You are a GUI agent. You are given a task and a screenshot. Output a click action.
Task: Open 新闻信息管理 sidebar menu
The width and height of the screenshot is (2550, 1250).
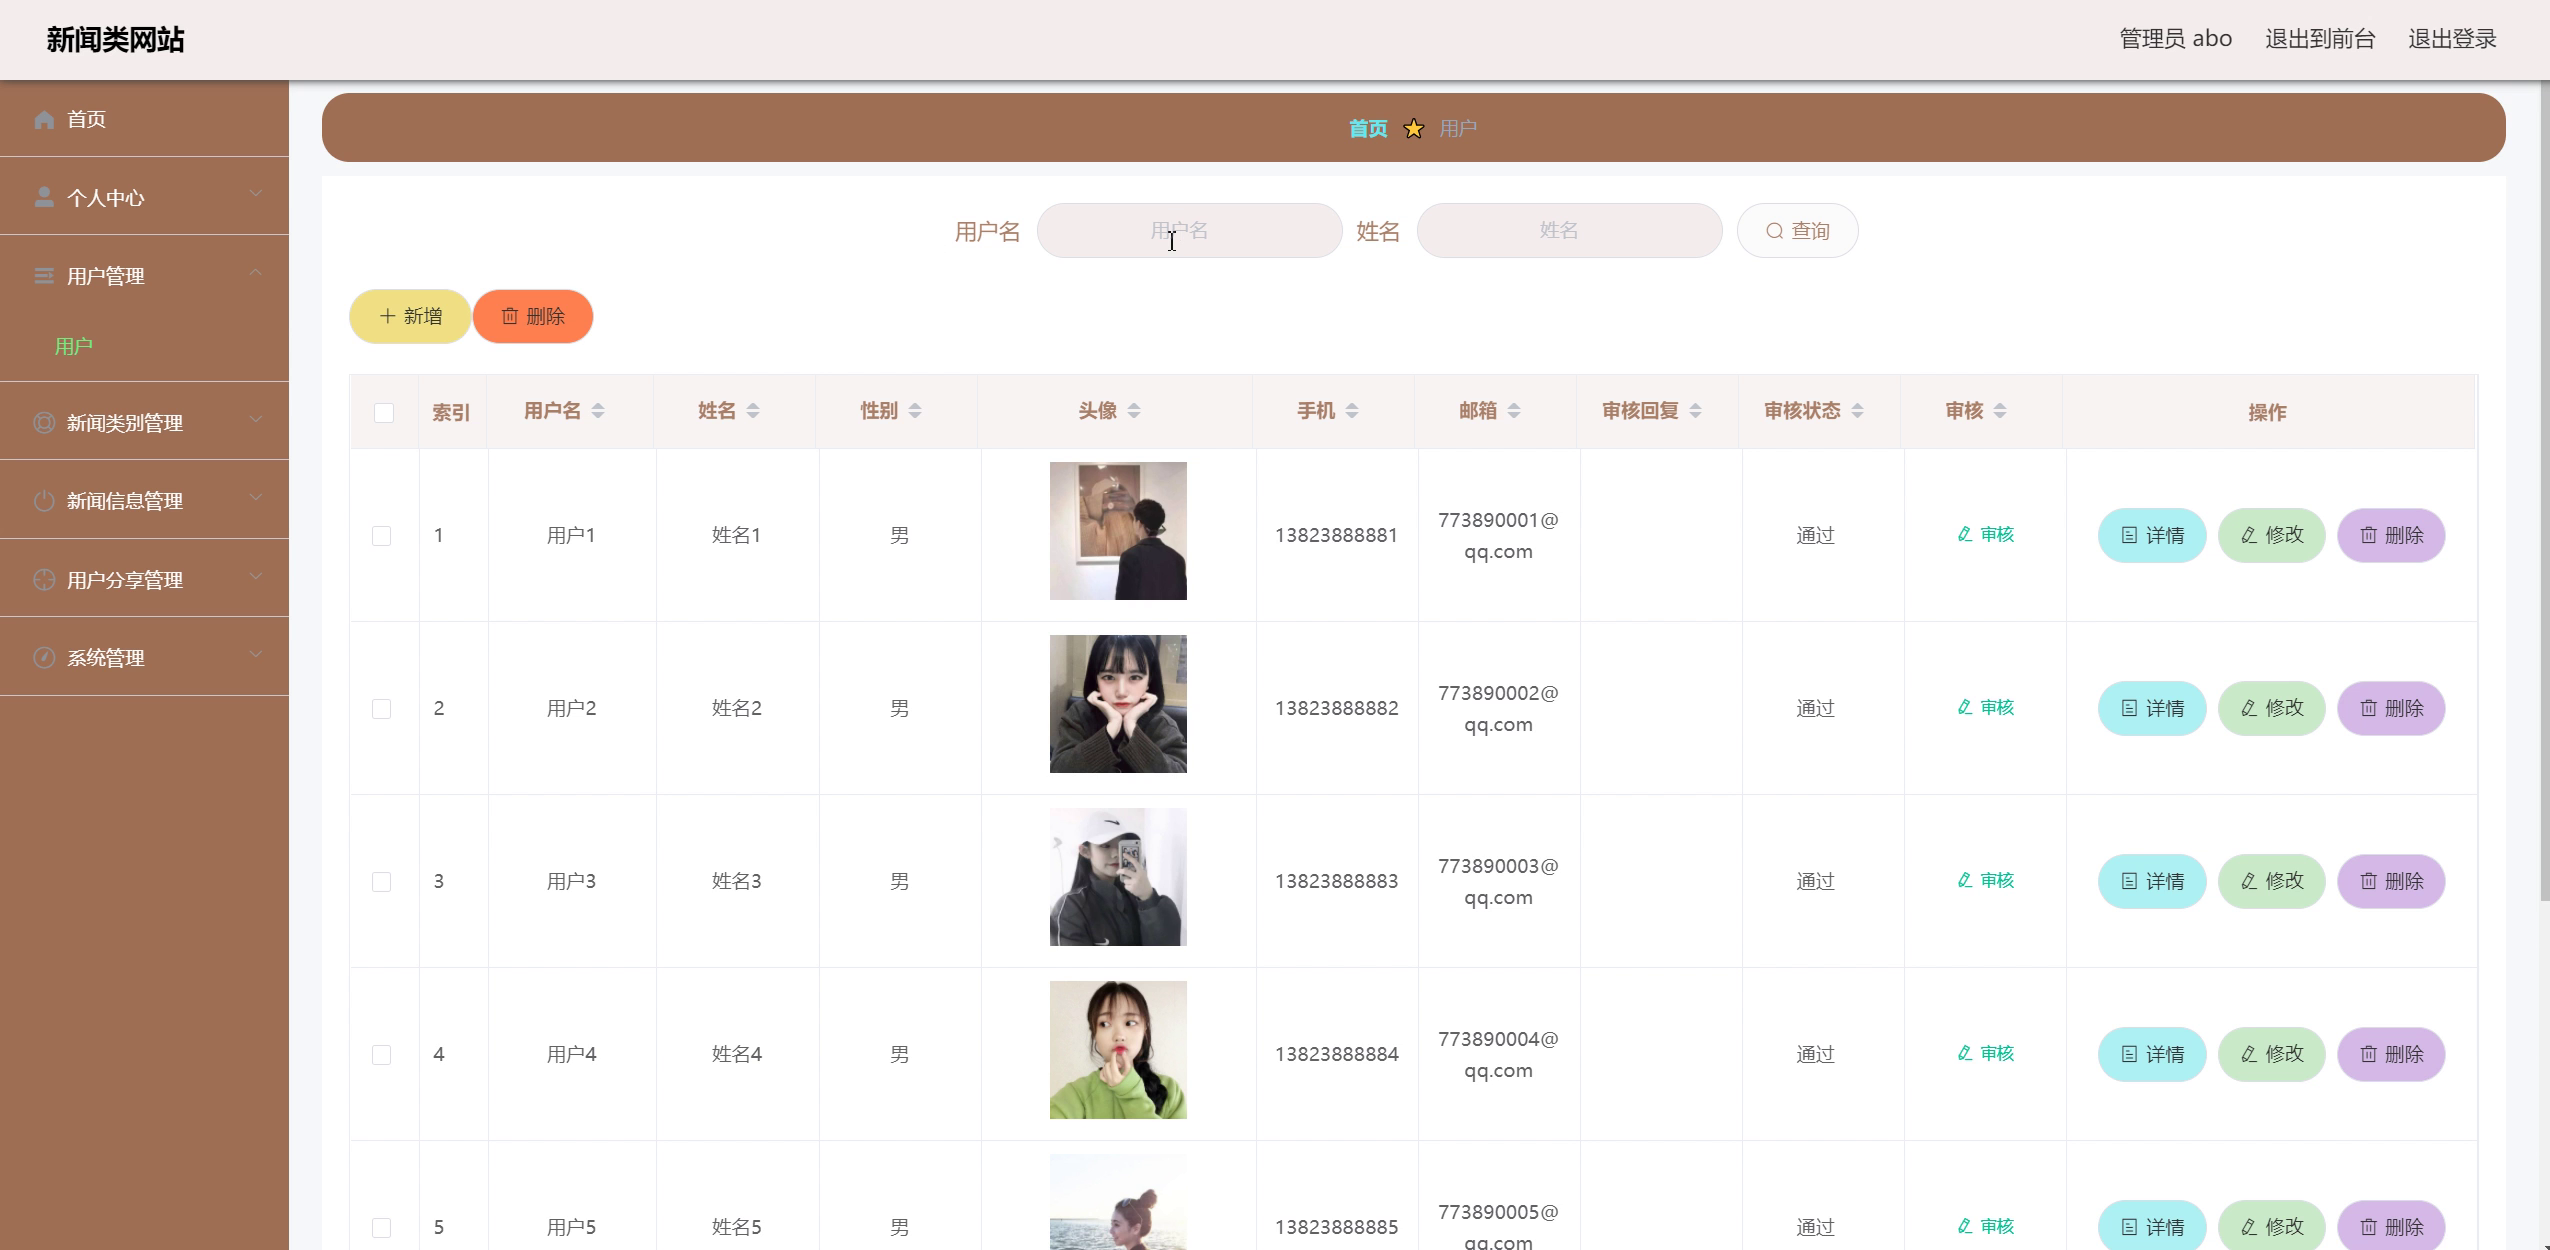144,500
